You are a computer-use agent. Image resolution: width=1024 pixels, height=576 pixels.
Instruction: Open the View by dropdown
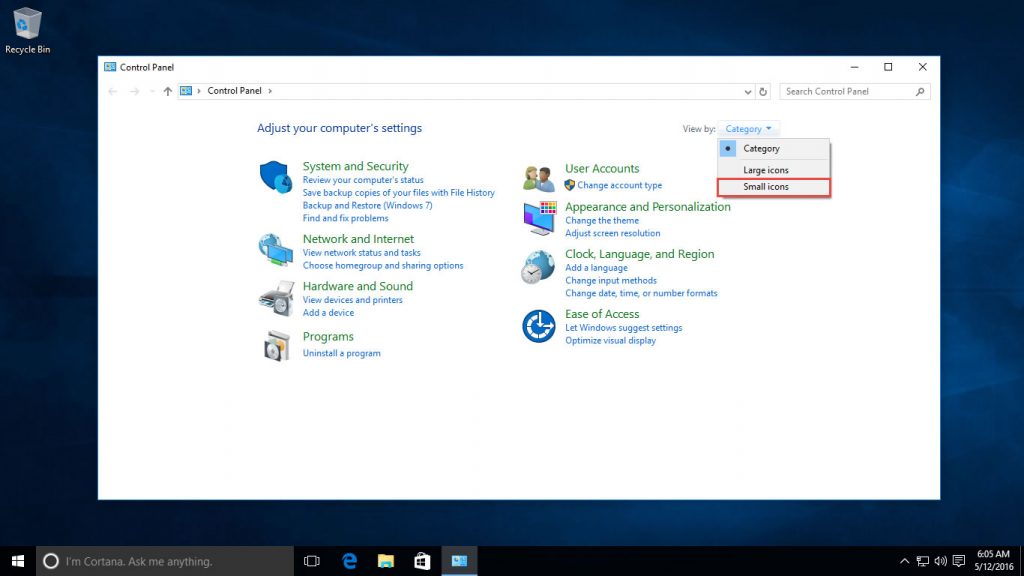pyautogui.click(x=748, y=128)
